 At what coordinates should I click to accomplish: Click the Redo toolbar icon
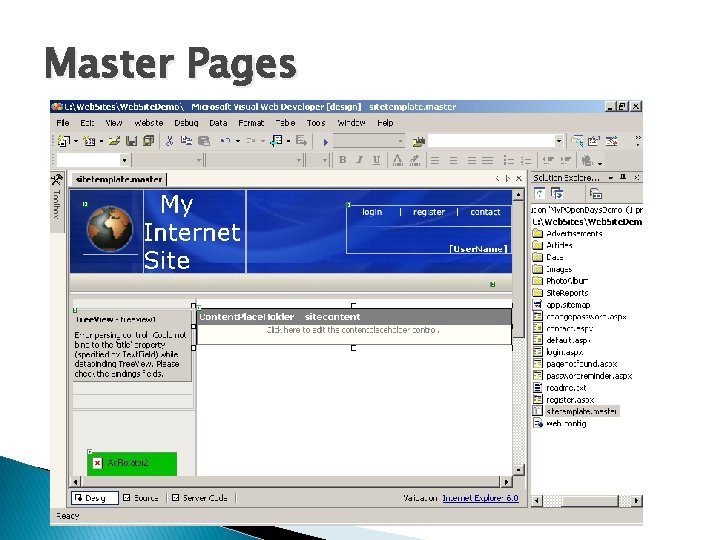pyautogui.click(x=251, y=141)
